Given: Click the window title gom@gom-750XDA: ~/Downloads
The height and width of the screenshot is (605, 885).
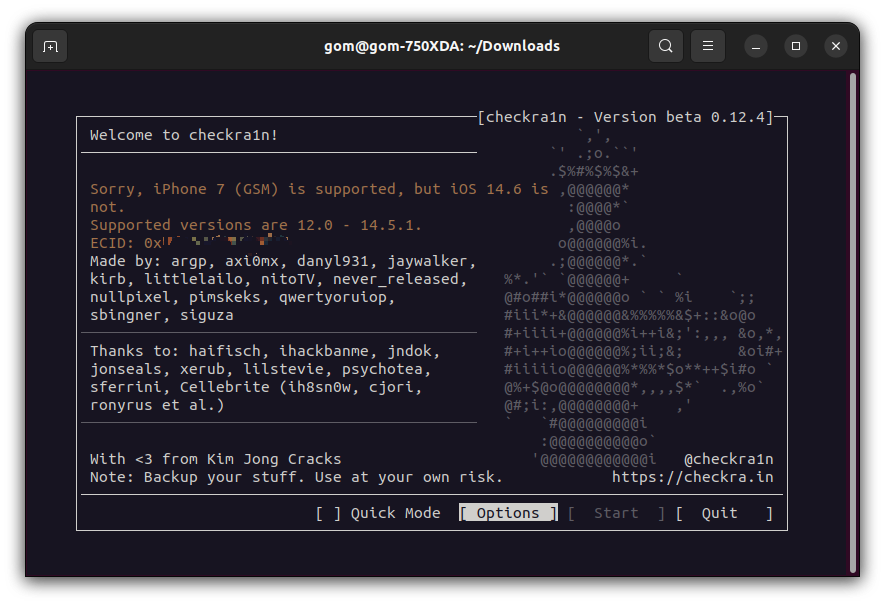Looking at the screenshot, I should pyautogui.click(x=442, y=46).
